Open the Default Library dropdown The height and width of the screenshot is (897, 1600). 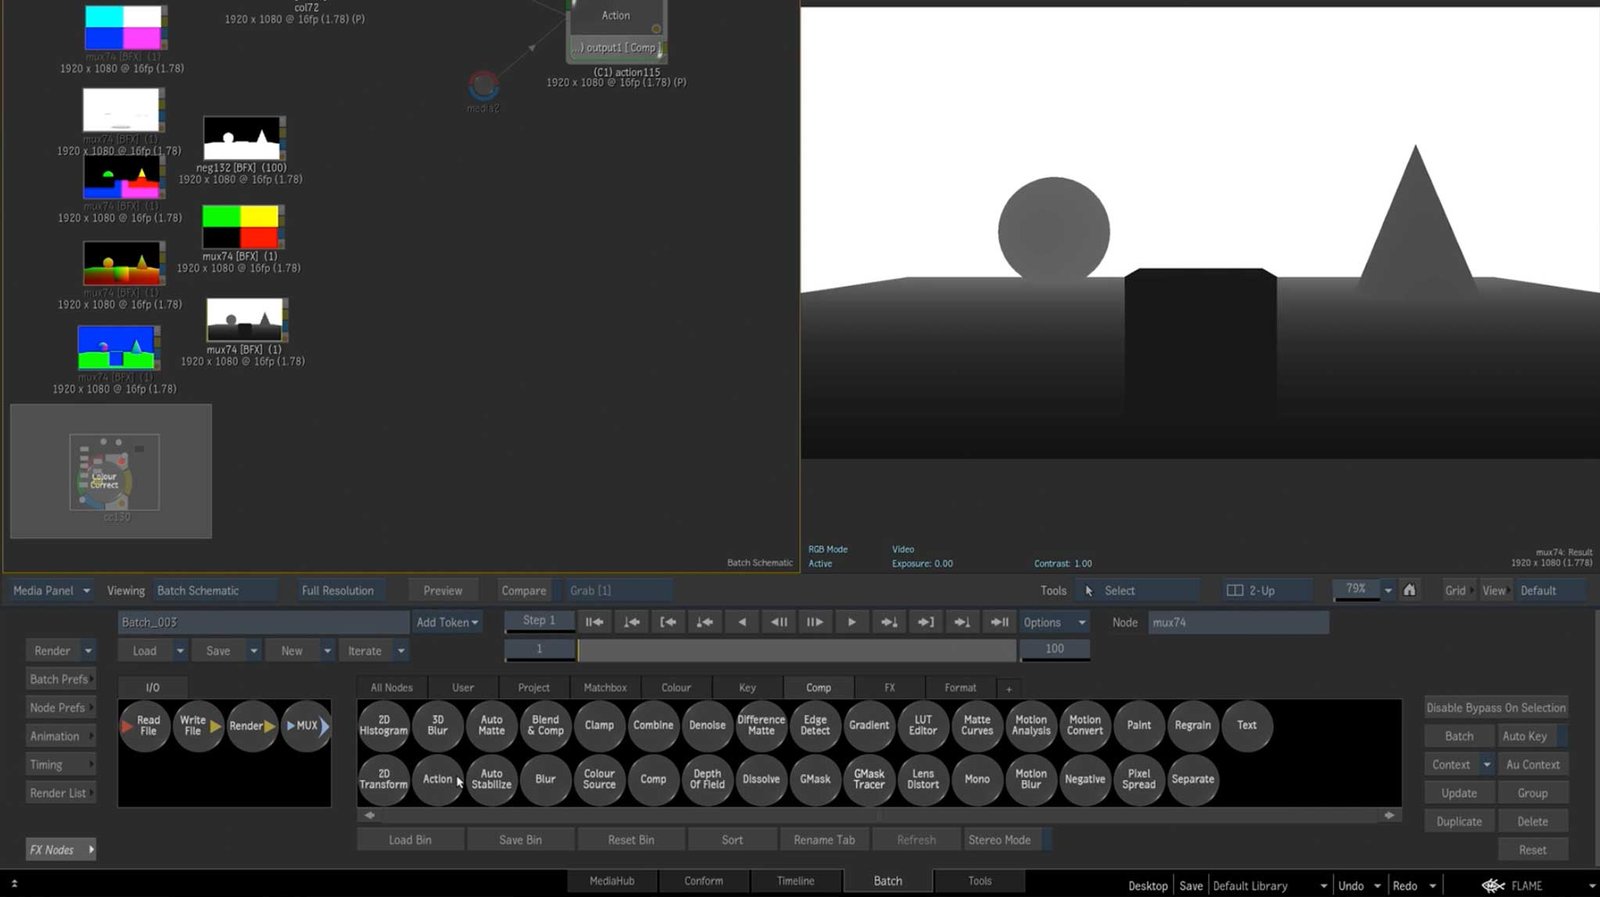(1269, 885)
